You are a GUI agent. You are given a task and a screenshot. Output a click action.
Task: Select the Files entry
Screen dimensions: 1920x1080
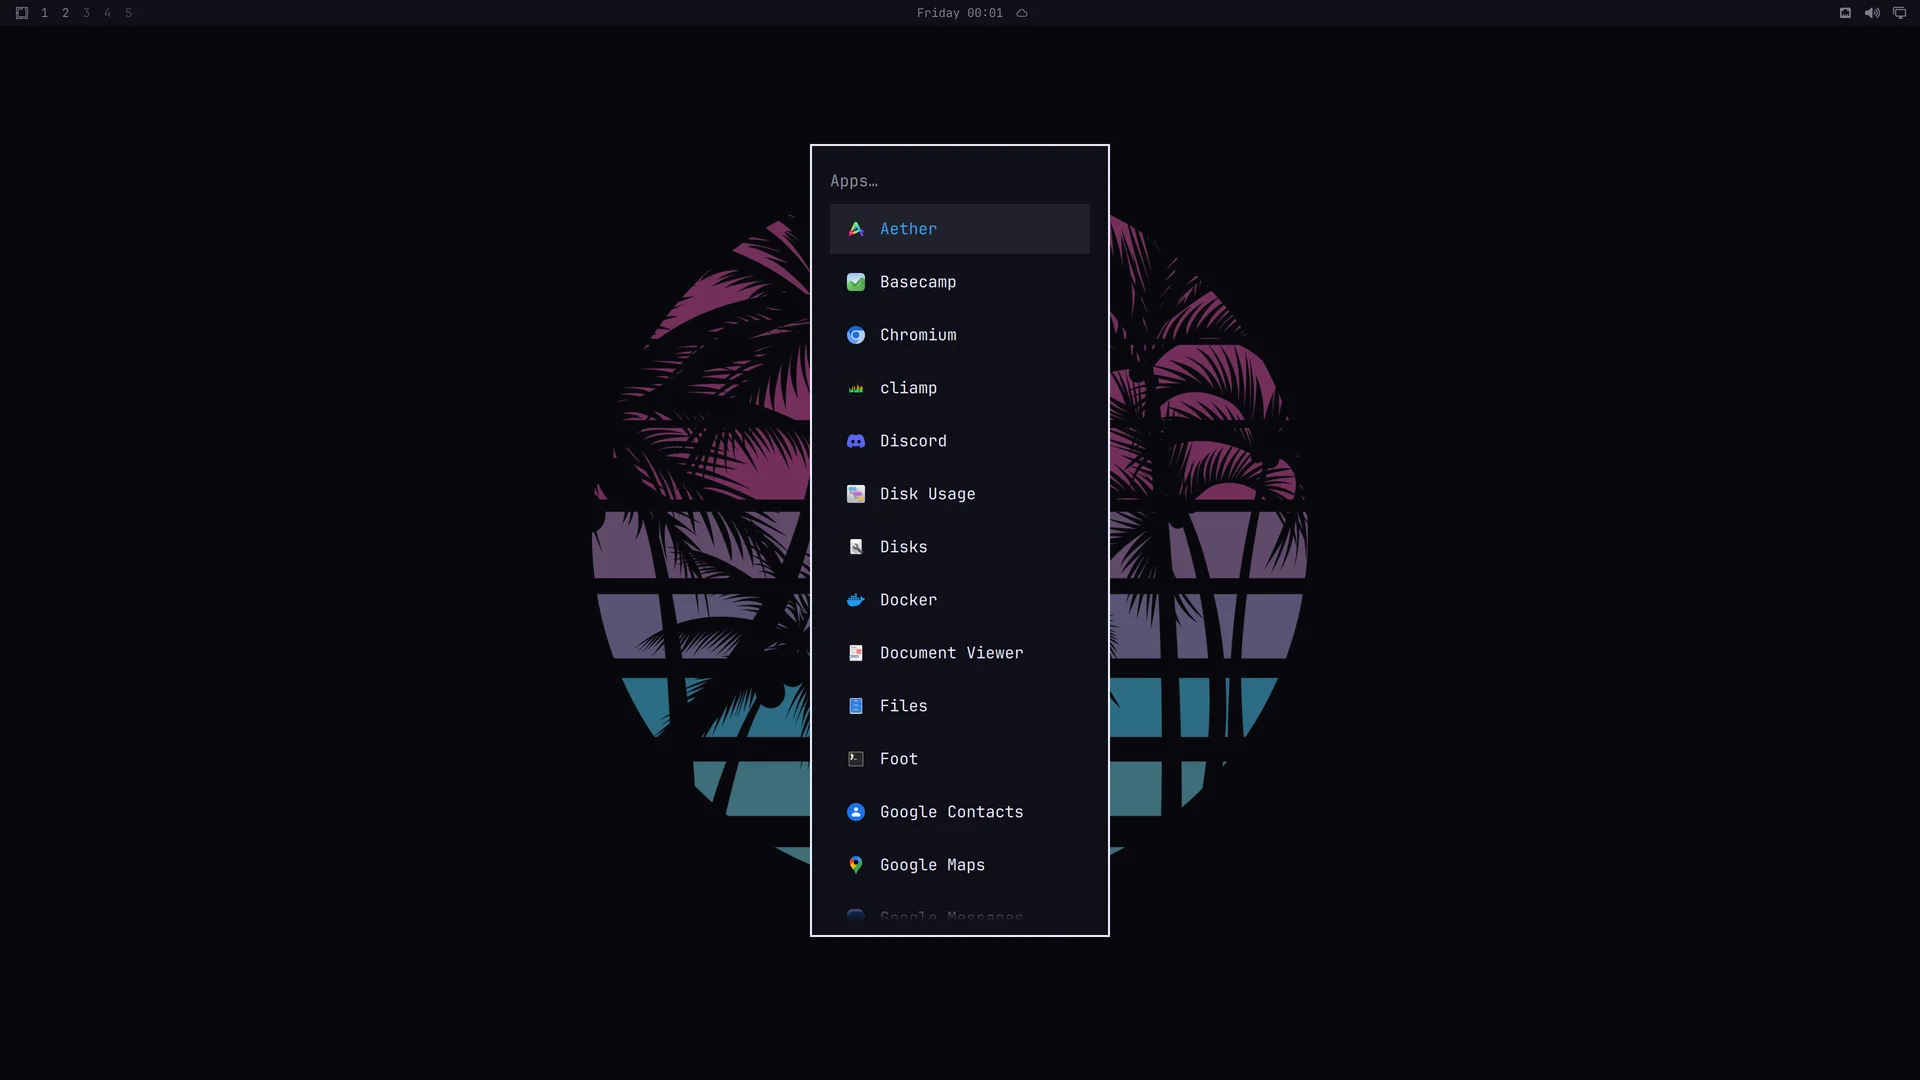tap(960, 706)
